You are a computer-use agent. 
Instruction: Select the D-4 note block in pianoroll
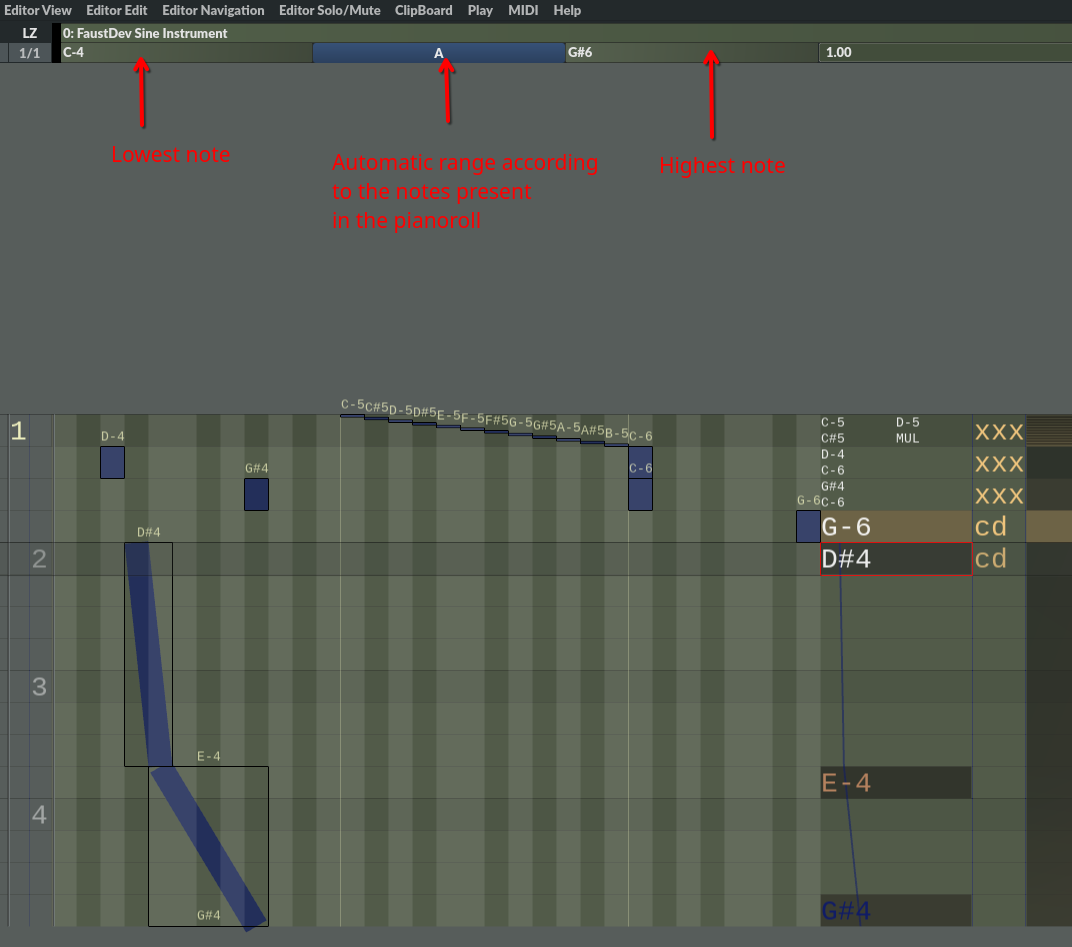tap(112, 462)
